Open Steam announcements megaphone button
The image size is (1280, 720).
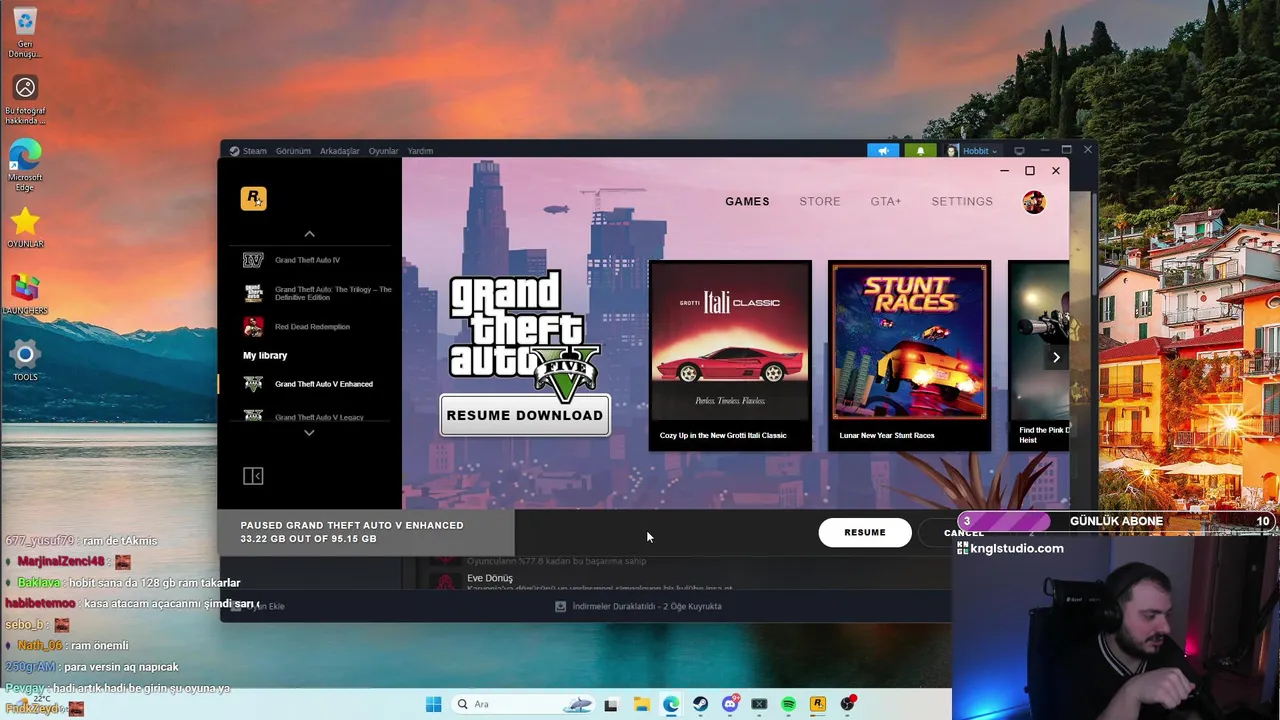click(x=883, y=151)
